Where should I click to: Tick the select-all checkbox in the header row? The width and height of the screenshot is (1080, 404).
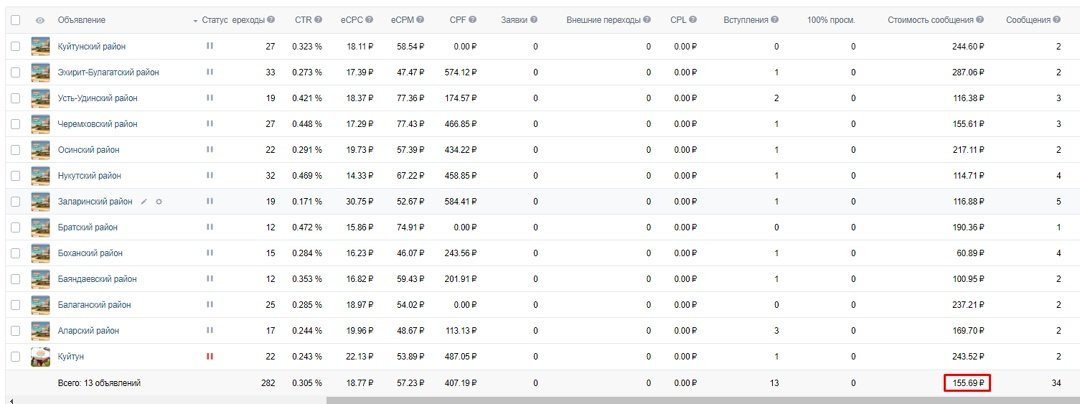point(15,20)
